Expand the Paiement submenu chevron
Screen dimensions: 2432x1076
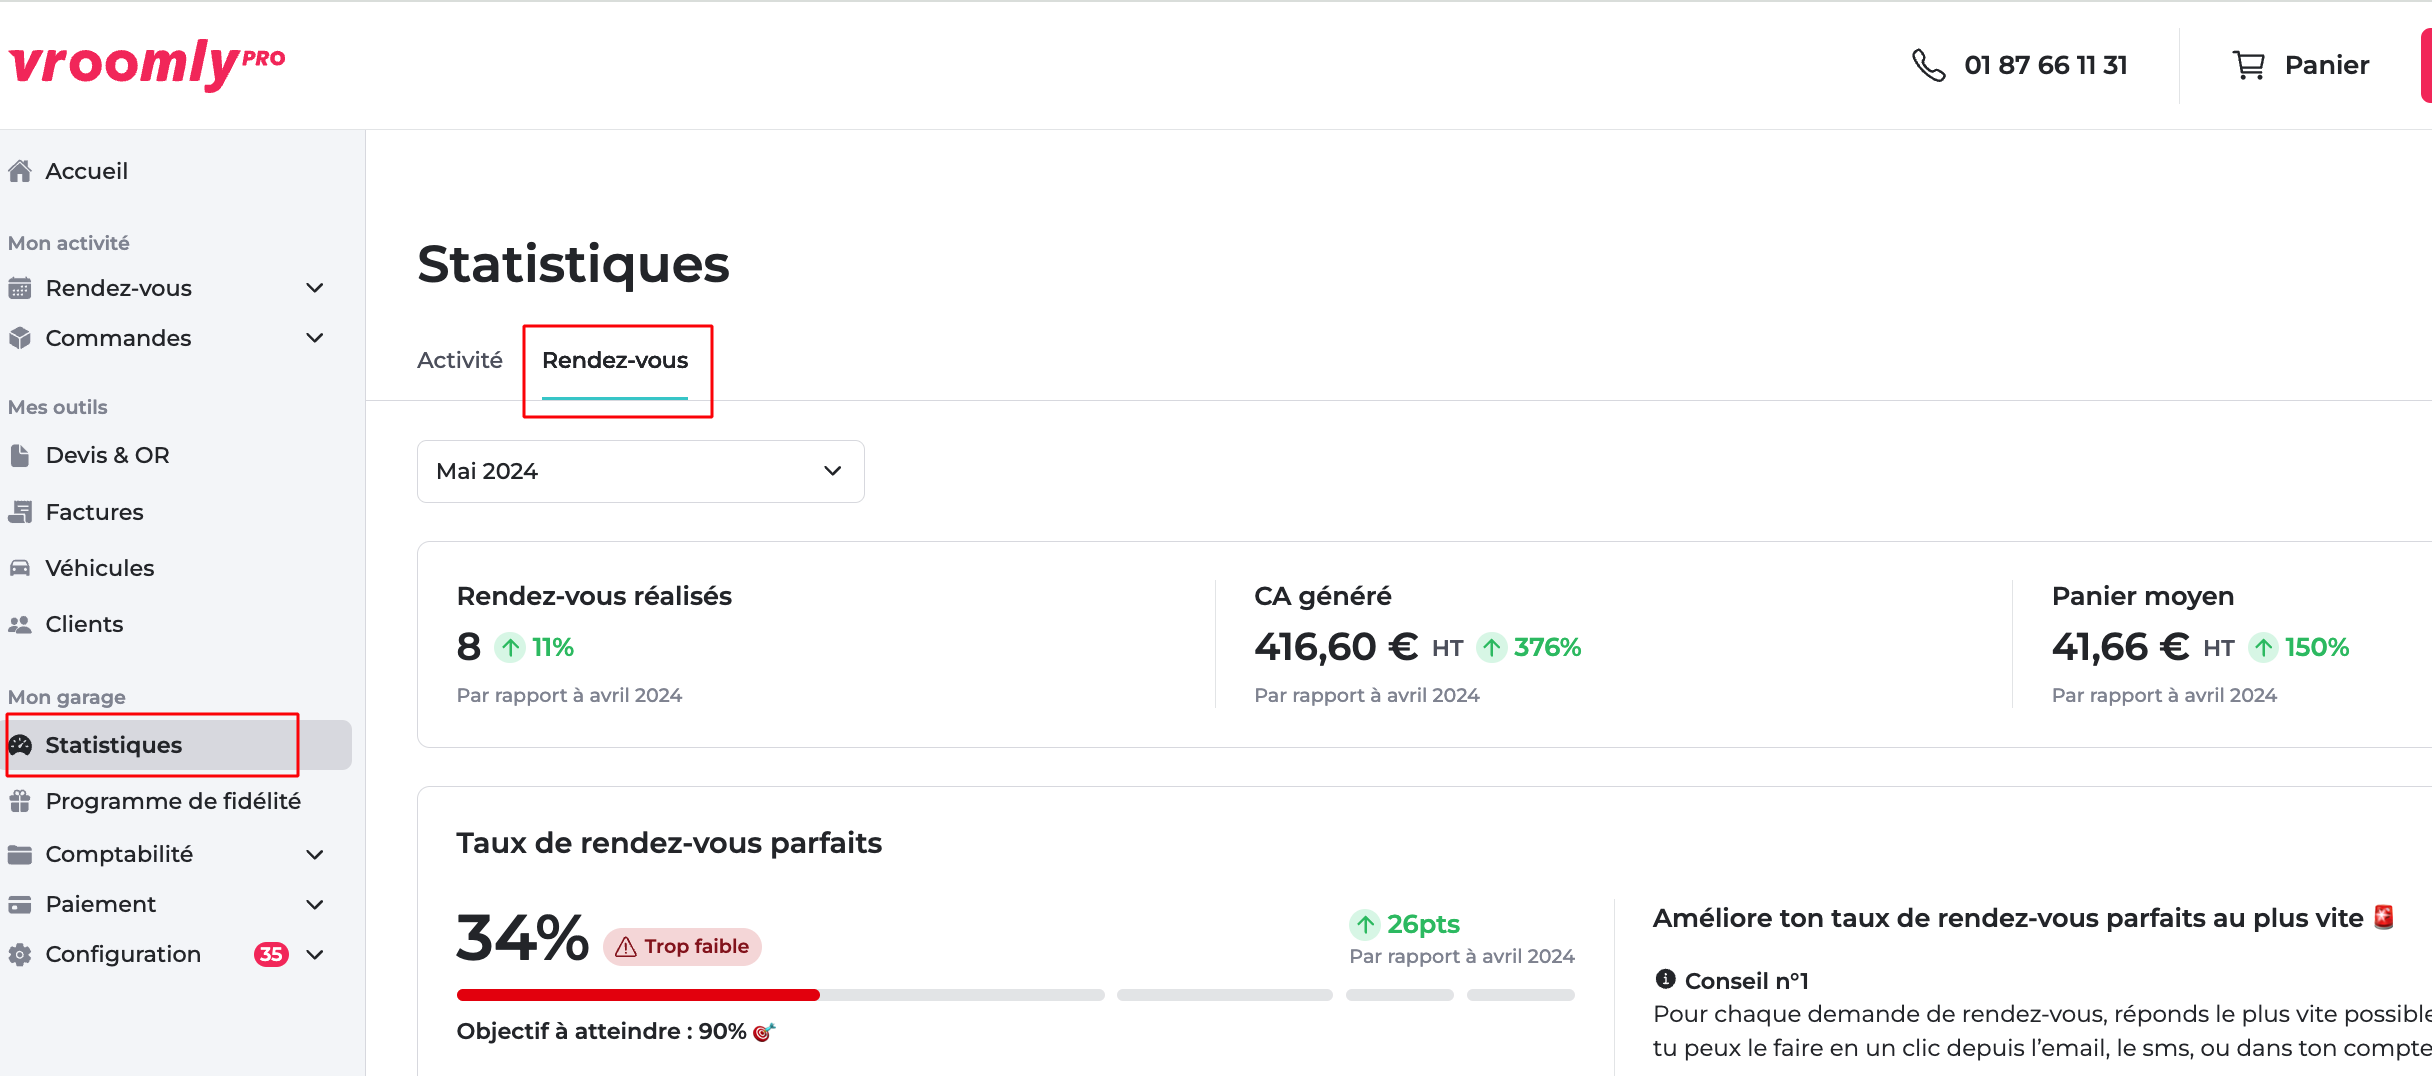315,904
